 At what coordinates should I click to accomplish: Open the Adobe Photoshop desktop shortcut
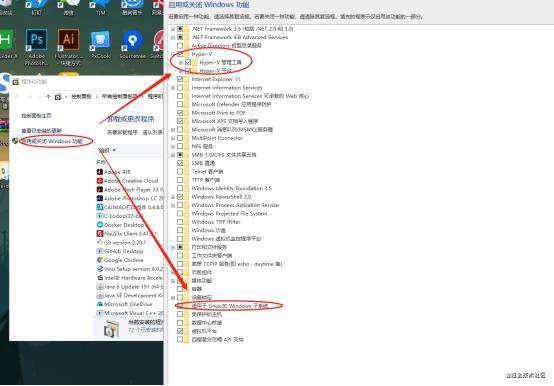coord(36,47)
